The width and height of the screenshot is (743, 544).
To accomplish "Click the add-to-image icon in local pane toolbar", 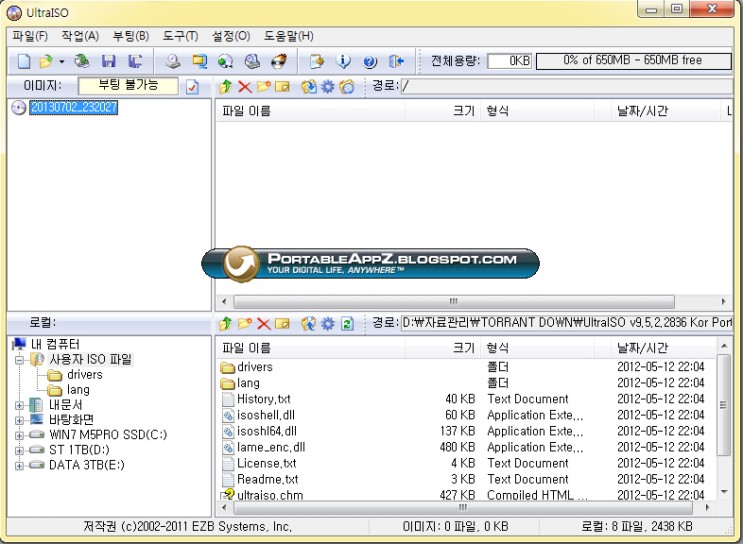I will [309, 324].
